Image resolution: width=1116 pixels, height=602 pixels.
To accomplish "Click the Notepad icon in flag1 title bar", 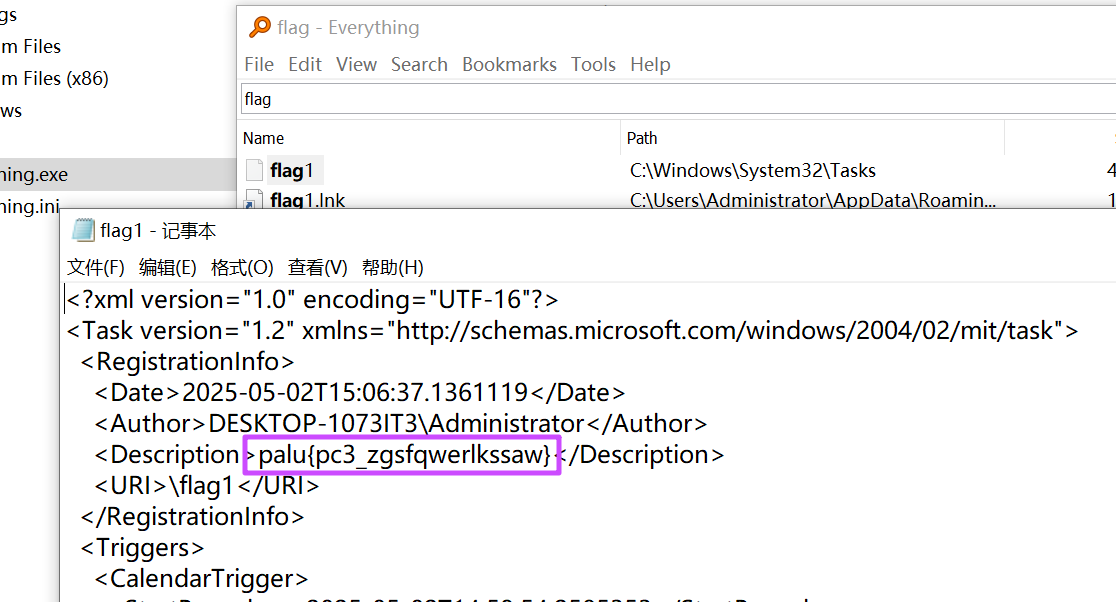I will [83, 231].
